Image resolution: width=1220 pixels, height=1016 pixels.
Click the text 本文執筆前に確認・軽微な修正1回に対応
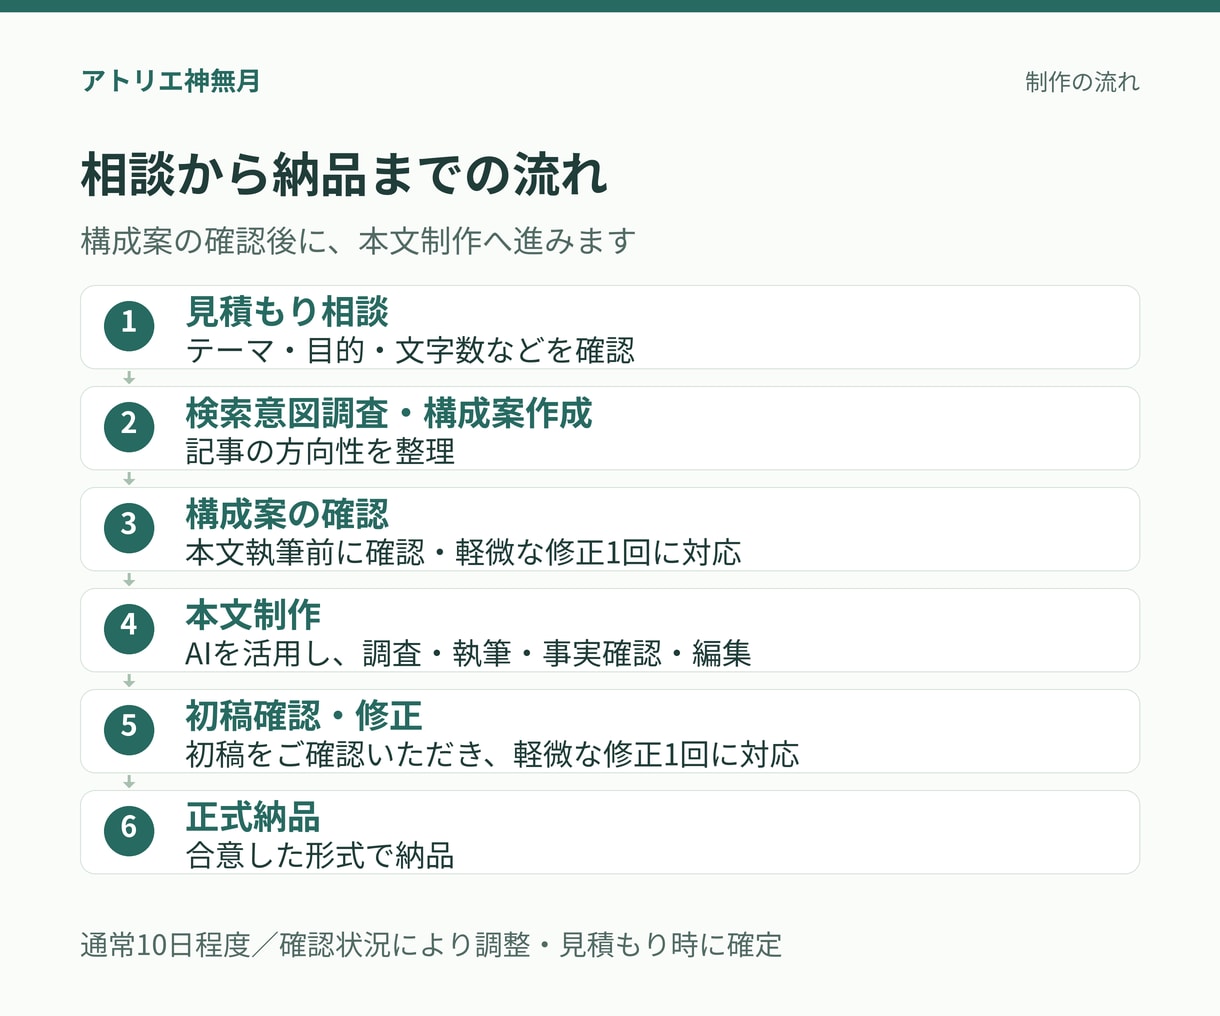pos(464,553)
